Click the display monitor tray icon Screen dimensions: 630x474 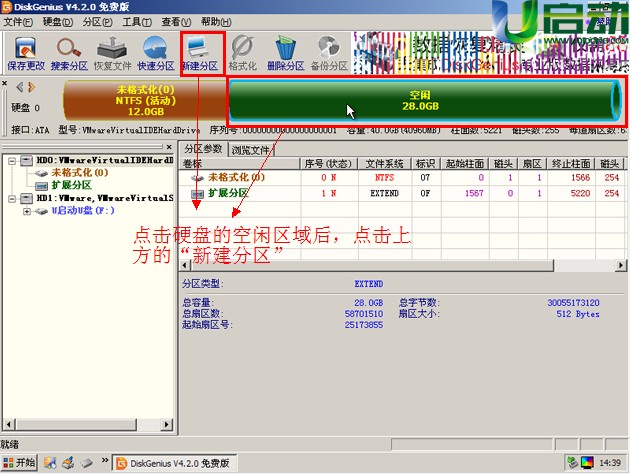(x=587, y=463)
